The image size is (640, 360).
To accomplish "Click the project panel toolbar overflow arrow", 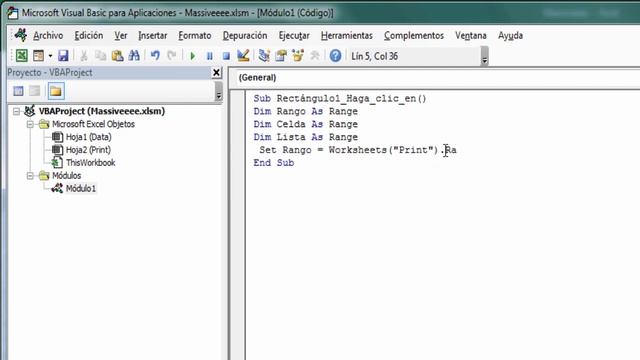I will pos(218,91).
